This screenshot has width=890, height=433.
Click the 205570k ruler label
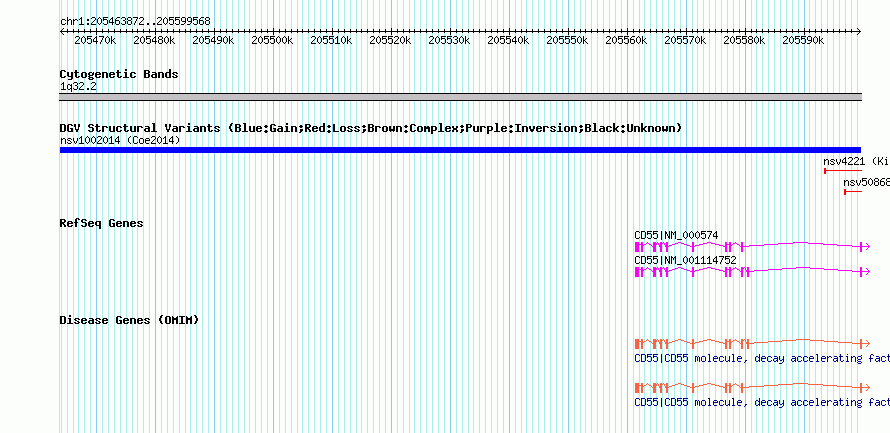pyautogui.click(x=686, y=40)
